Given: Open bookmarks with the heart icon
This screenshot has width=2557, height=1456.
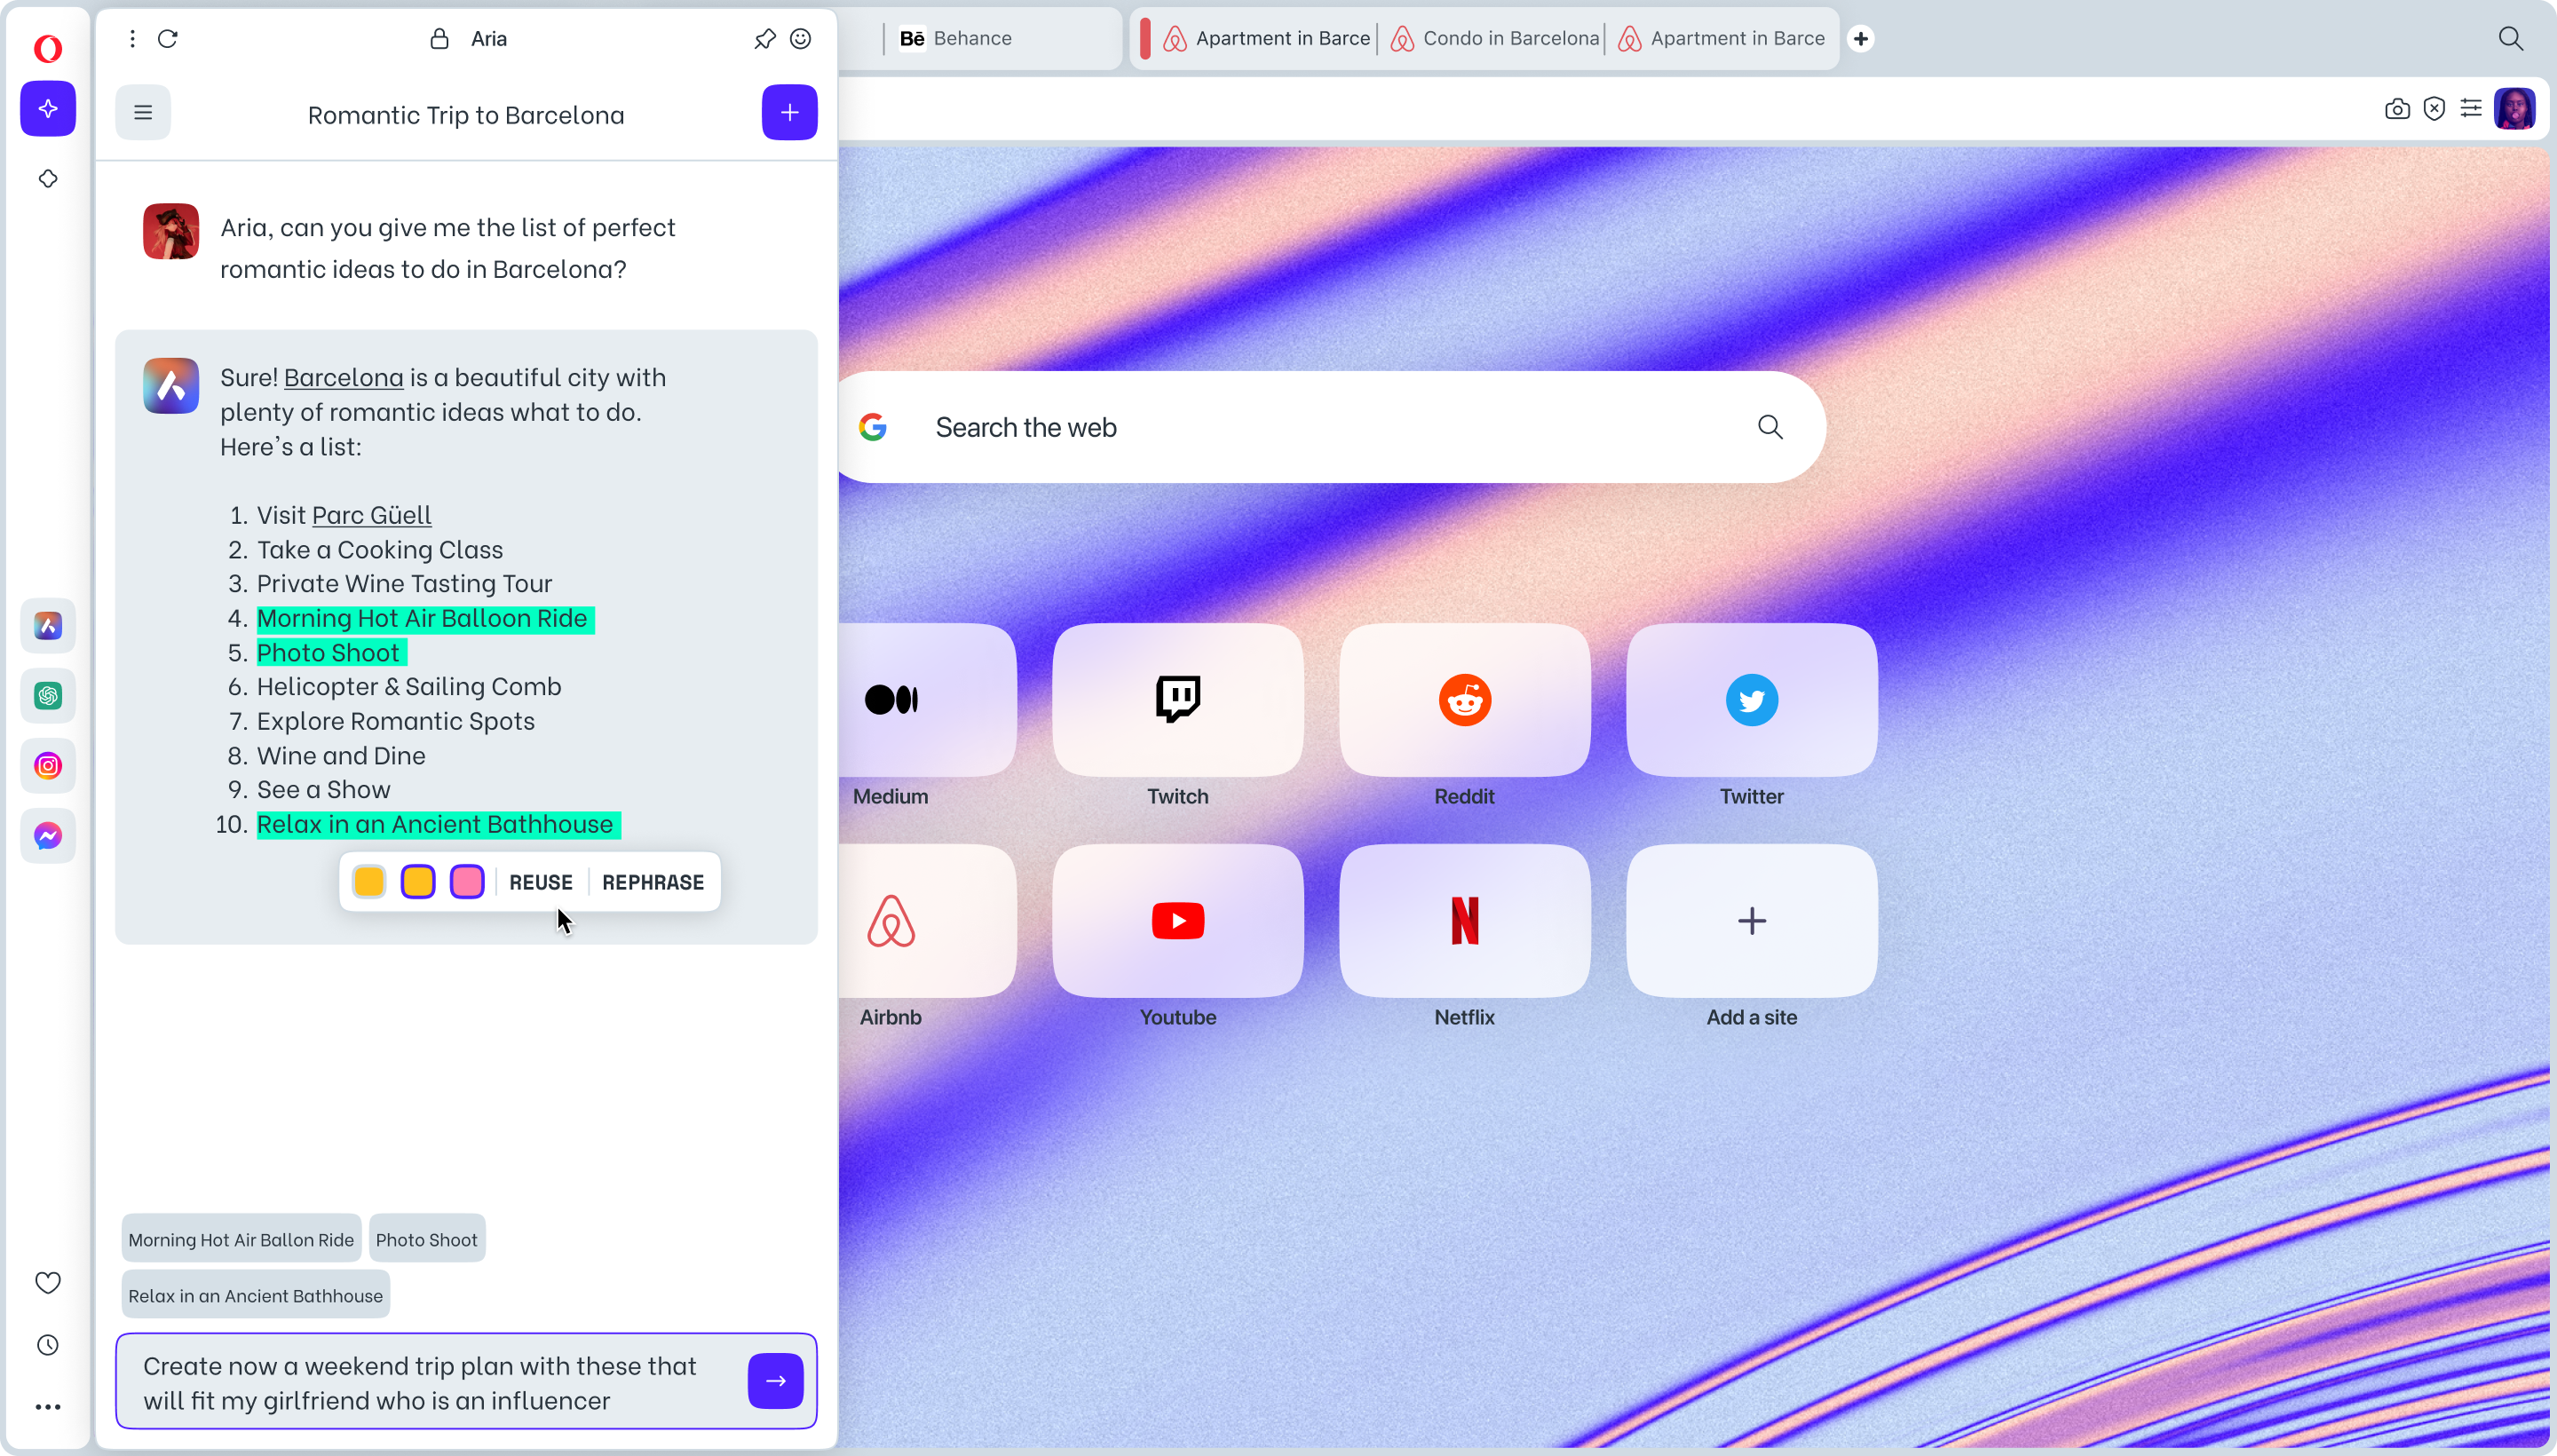Looking at the screenshot, I should click(x=47, y=1280).
